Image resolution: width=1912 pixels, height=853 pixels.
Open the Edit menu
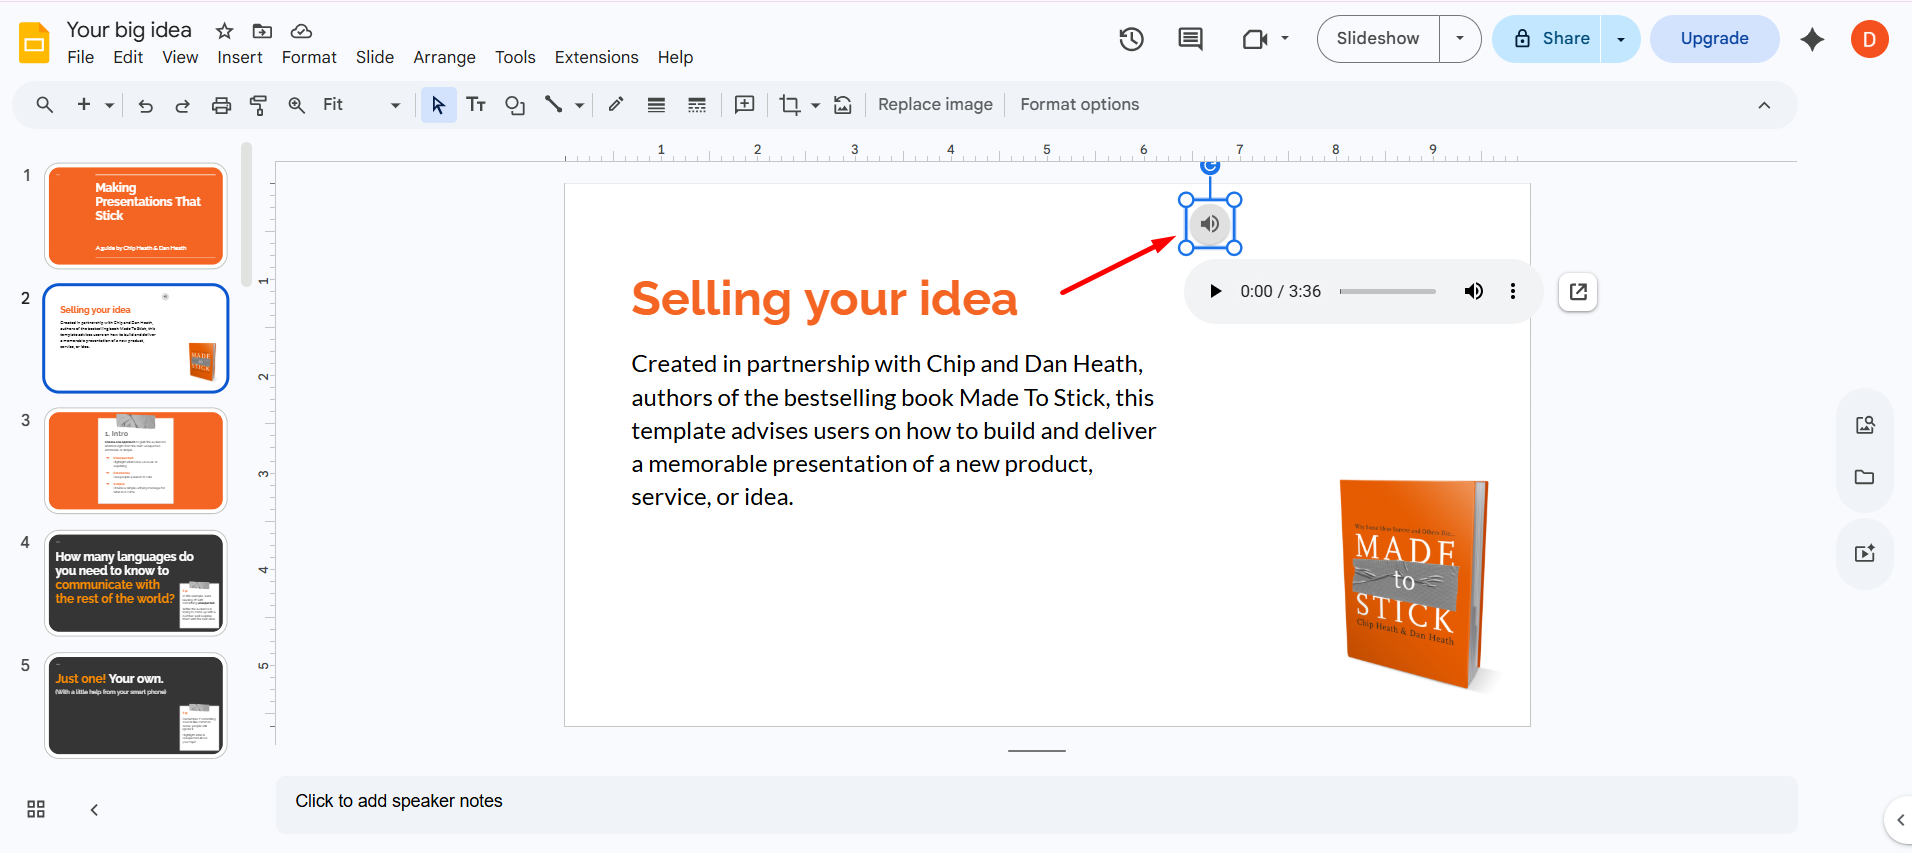(128, 57)
